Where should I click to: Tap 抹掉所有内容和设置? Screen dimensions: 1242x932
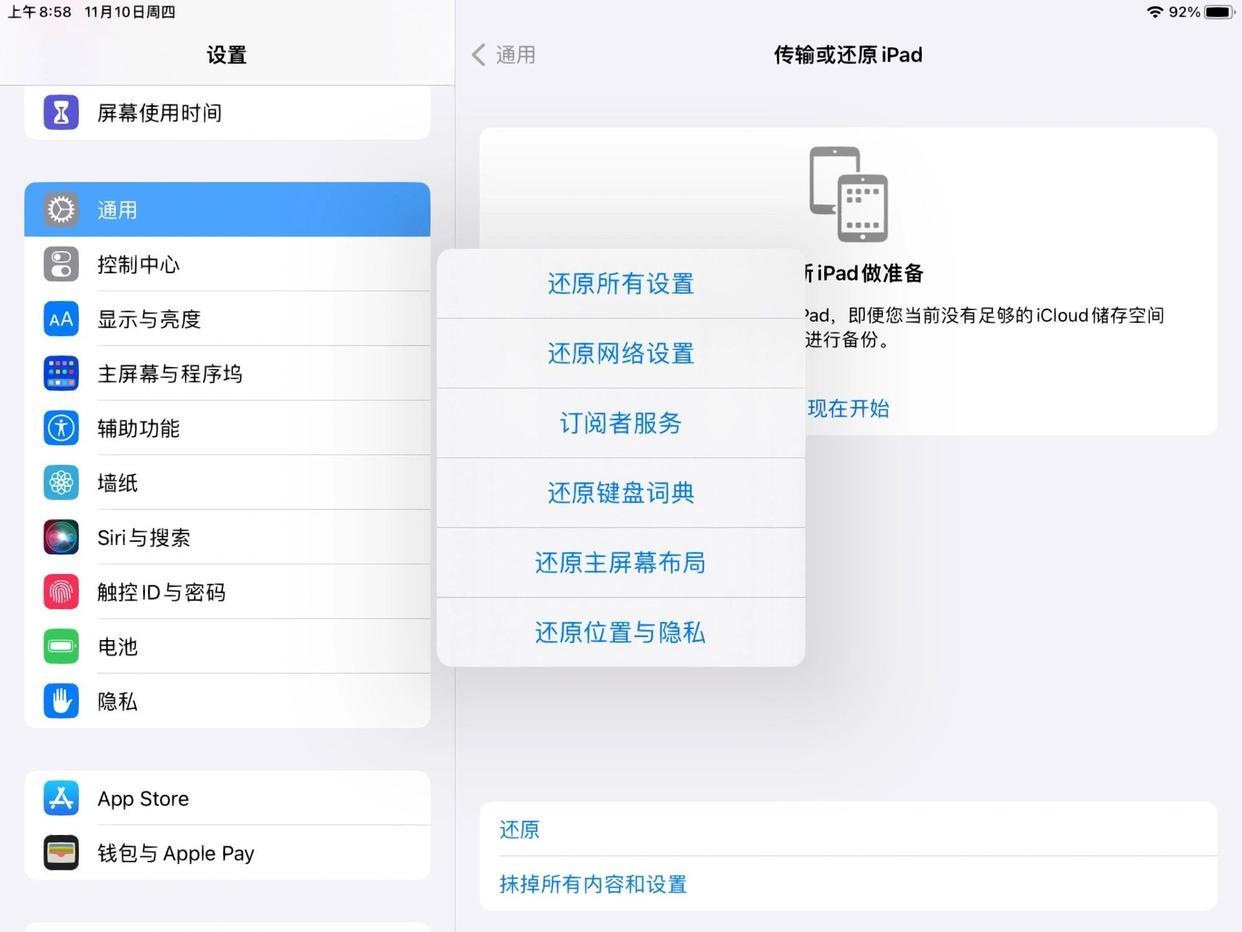[592, 884]
